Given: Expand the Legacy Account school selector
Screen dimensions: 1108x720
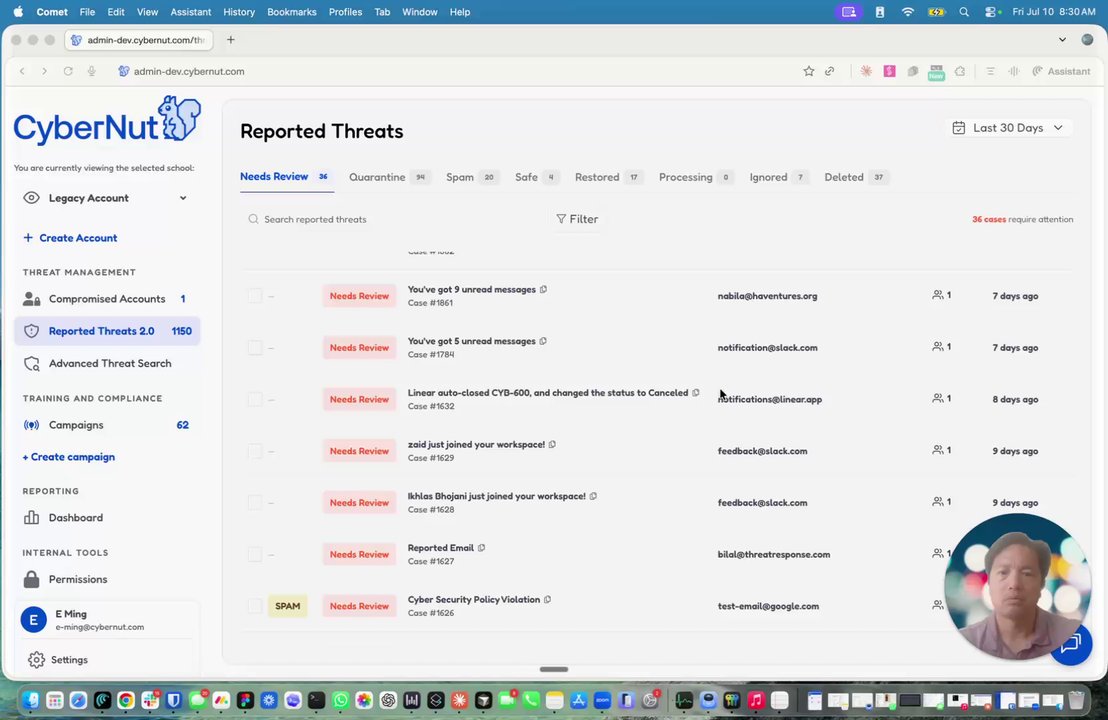Looking at the screenshot, I should 107,198.
